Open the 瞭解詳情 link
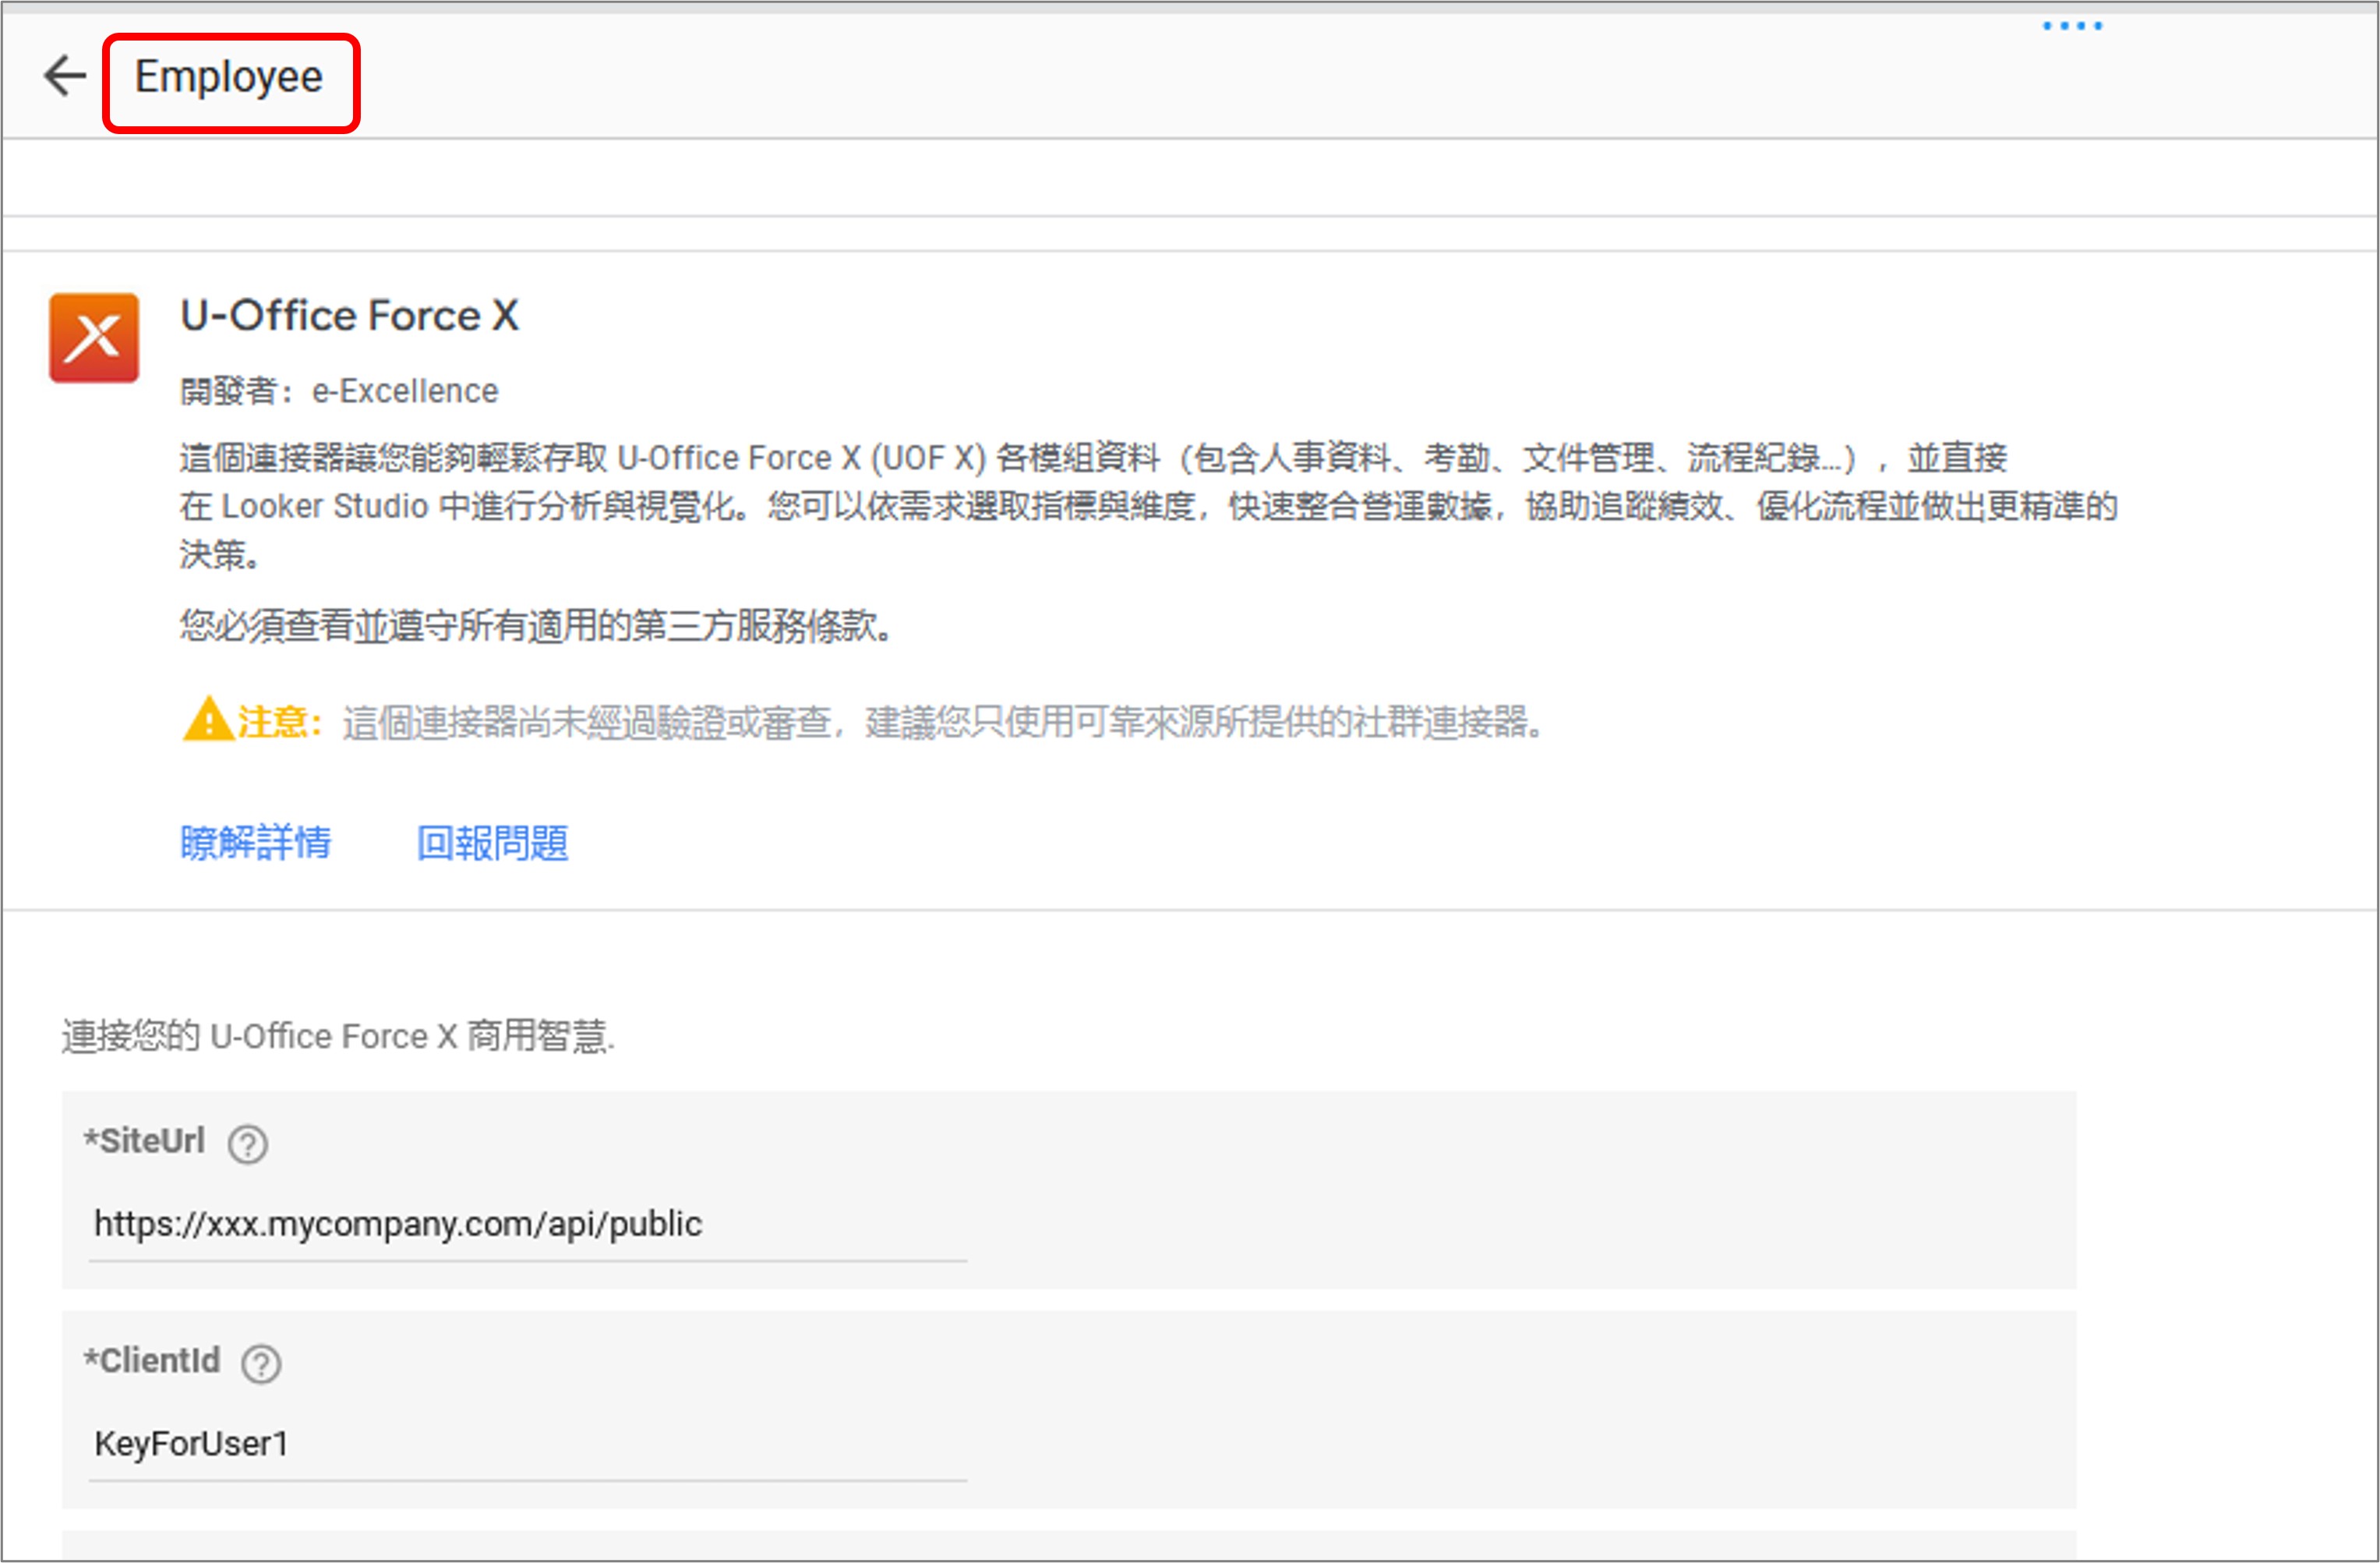 [256, 842]
